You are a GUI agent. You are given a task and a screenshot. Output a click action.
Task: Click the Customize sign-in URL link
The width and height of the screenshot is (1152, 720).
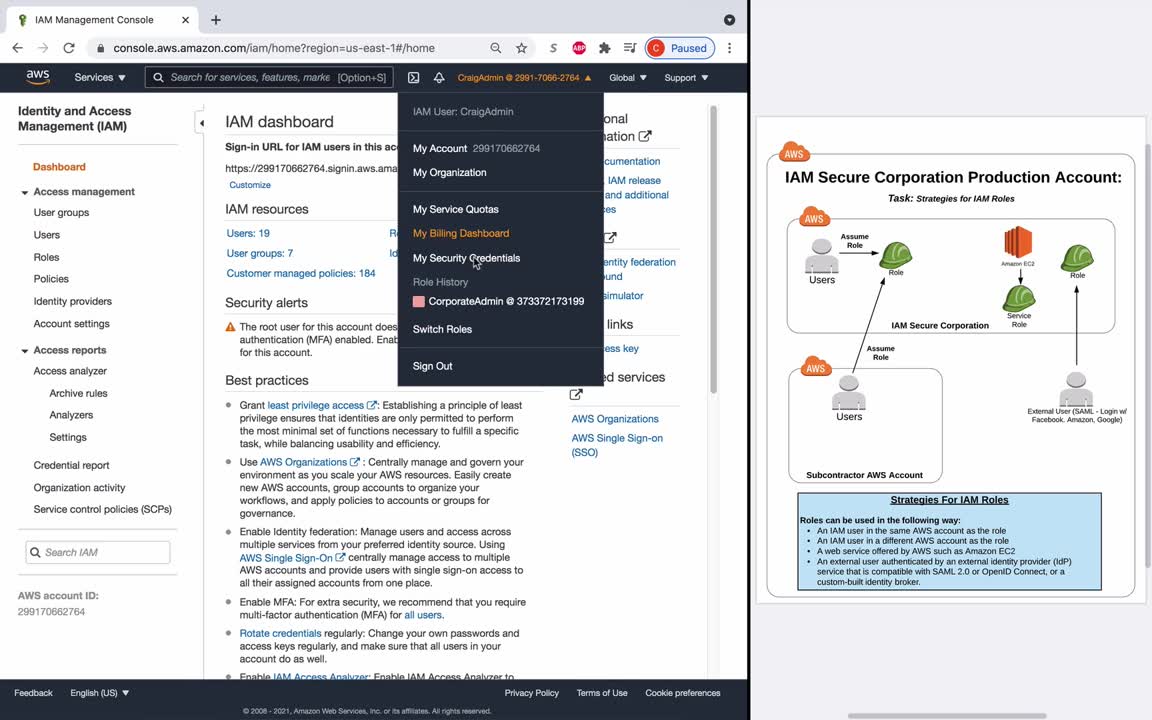tap(250, 185)
